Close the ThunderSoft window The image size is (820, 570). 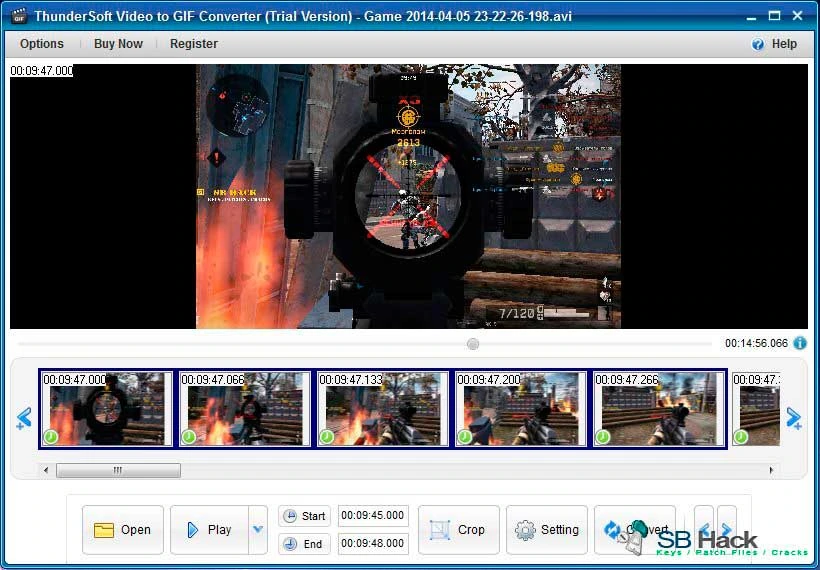798,16
